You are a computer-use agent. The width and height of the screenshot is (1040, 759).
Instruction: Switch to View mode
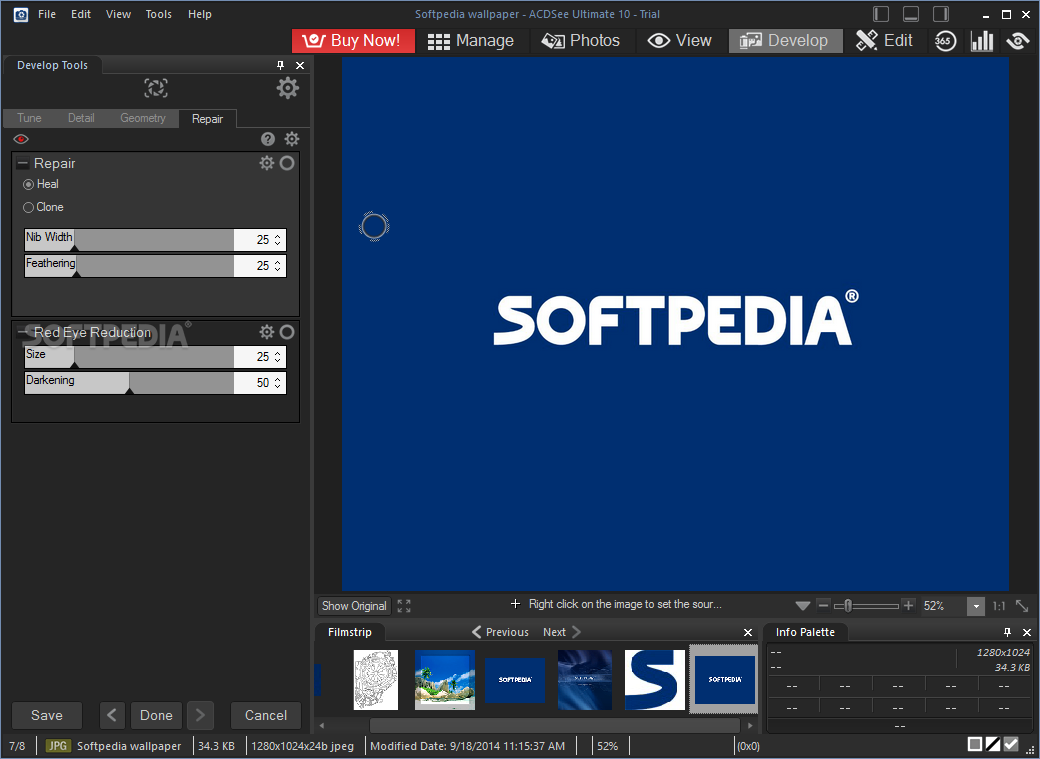point(680,40)
